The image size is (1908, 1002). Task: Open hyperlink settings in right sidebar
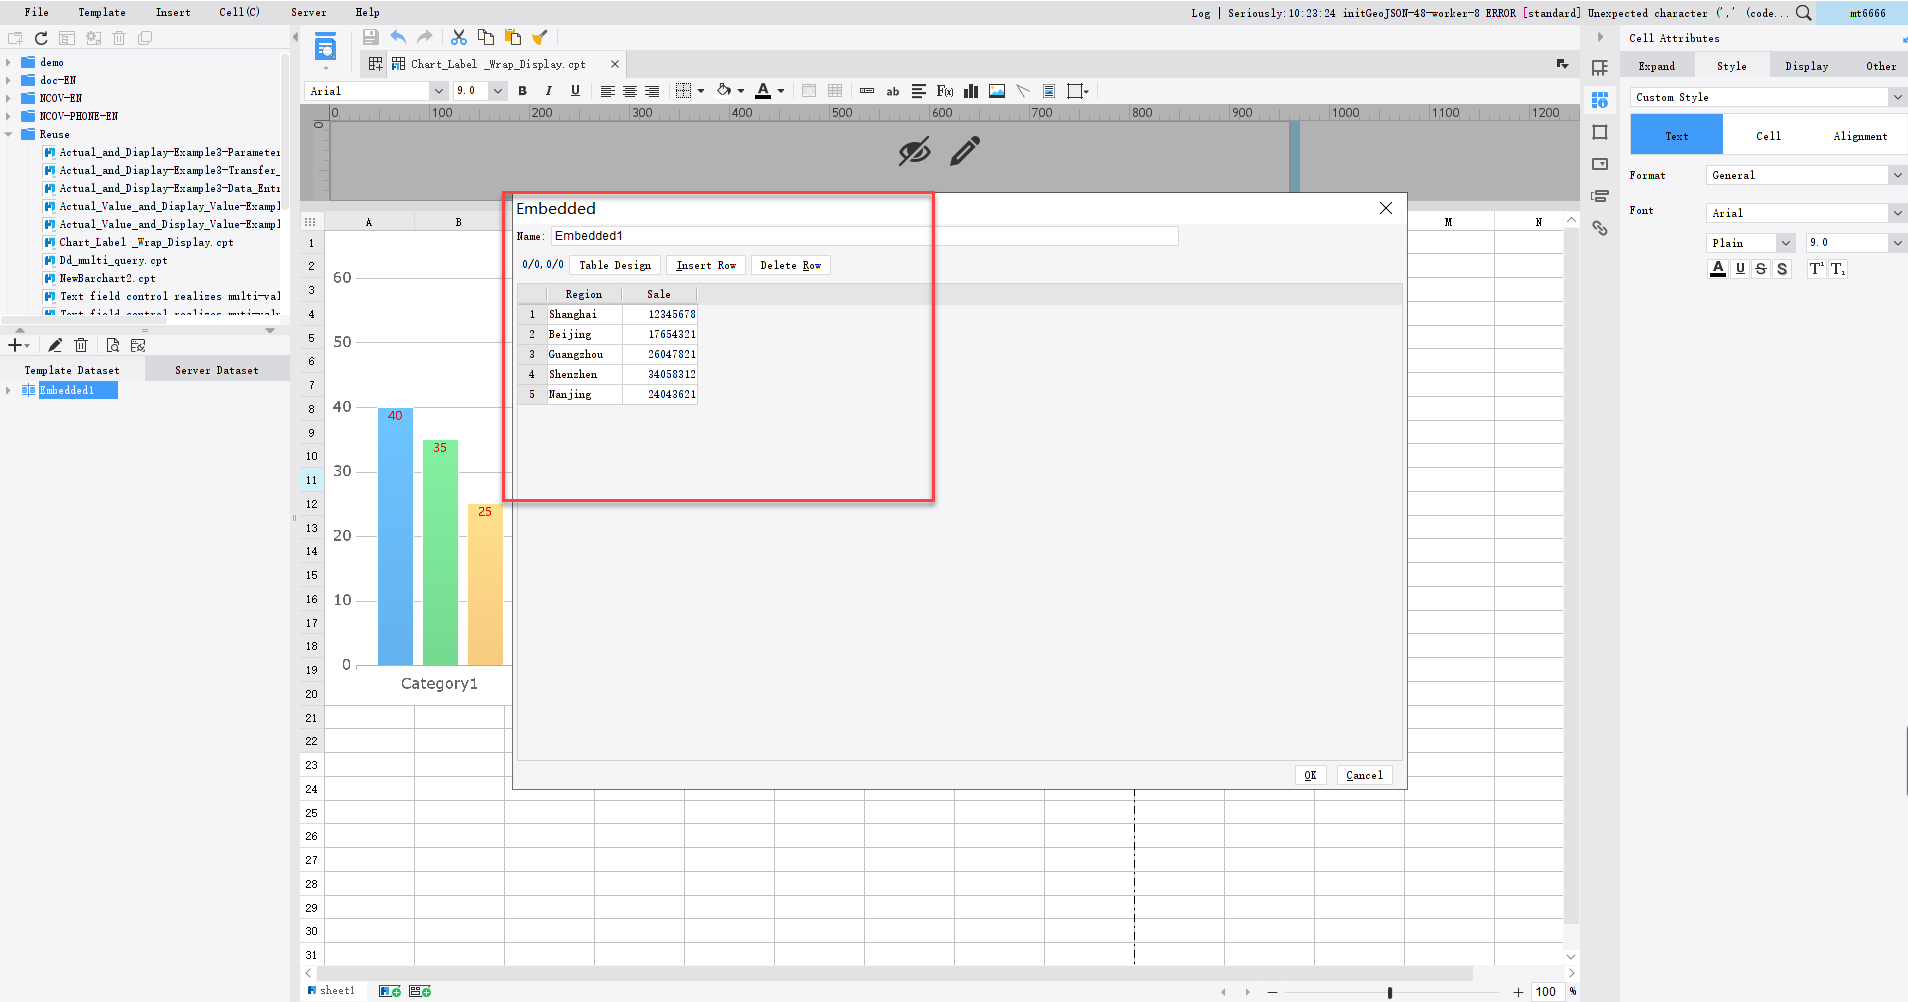tap(1600, 228)
